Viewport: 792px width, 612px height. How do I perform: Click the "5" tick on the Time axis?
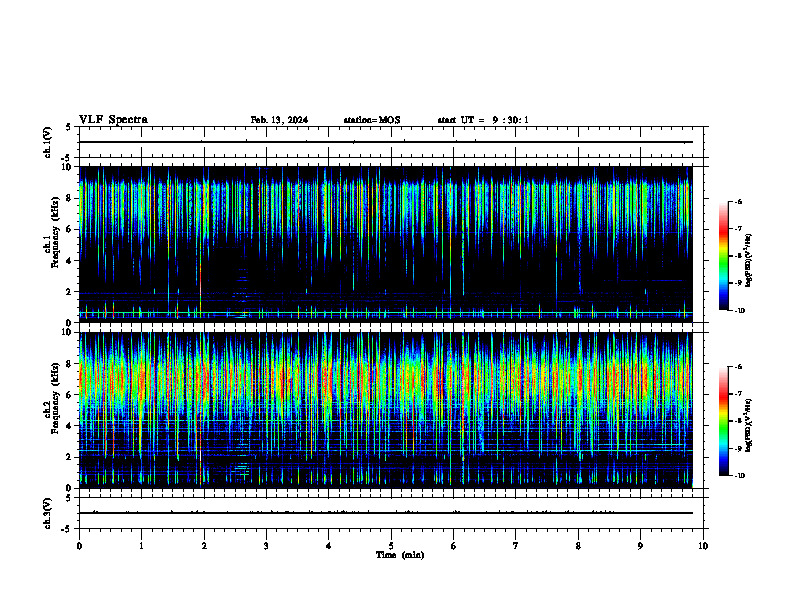click(391, 546)
